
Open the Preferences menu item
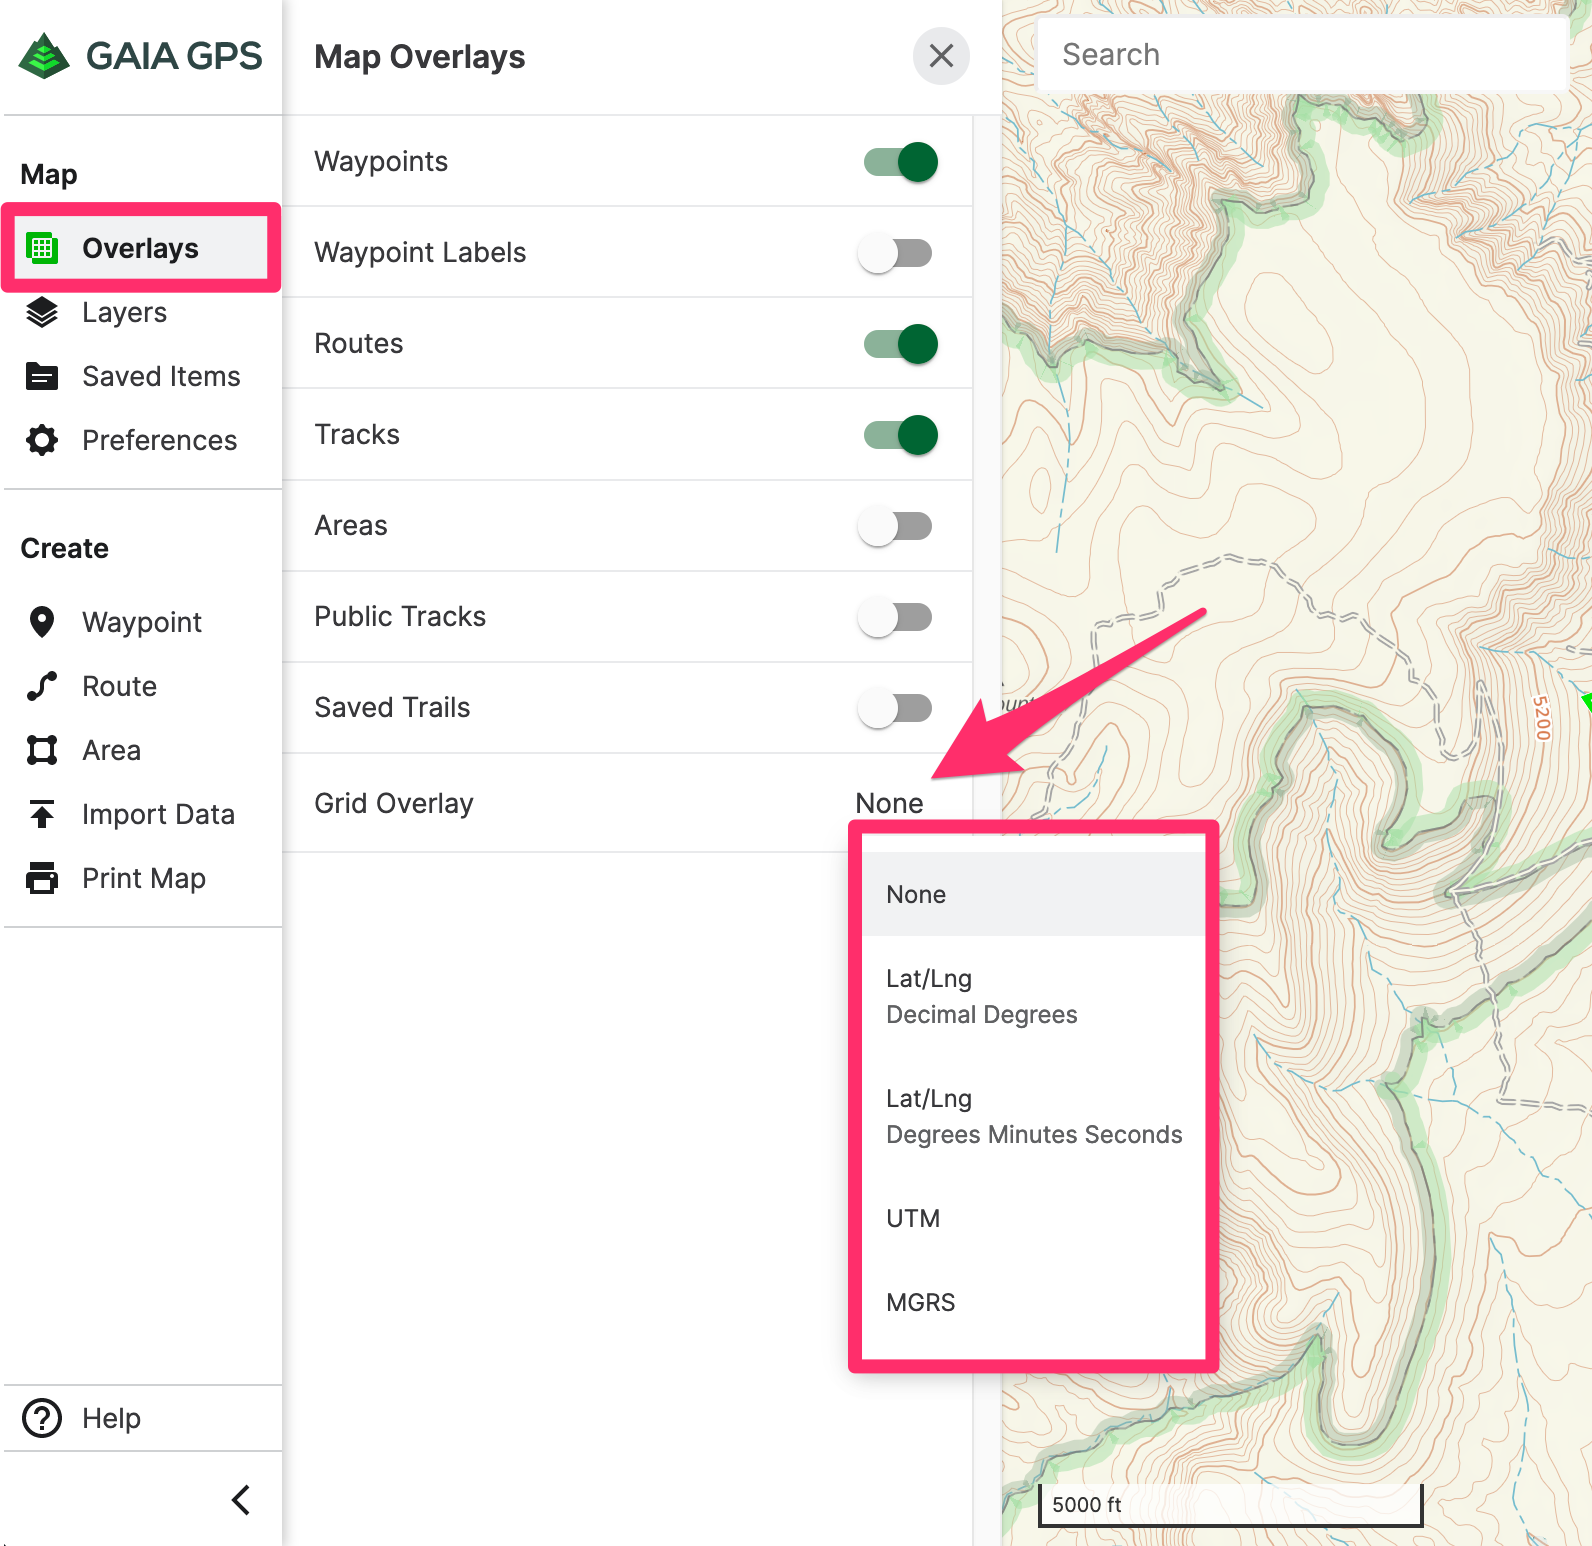159,440
